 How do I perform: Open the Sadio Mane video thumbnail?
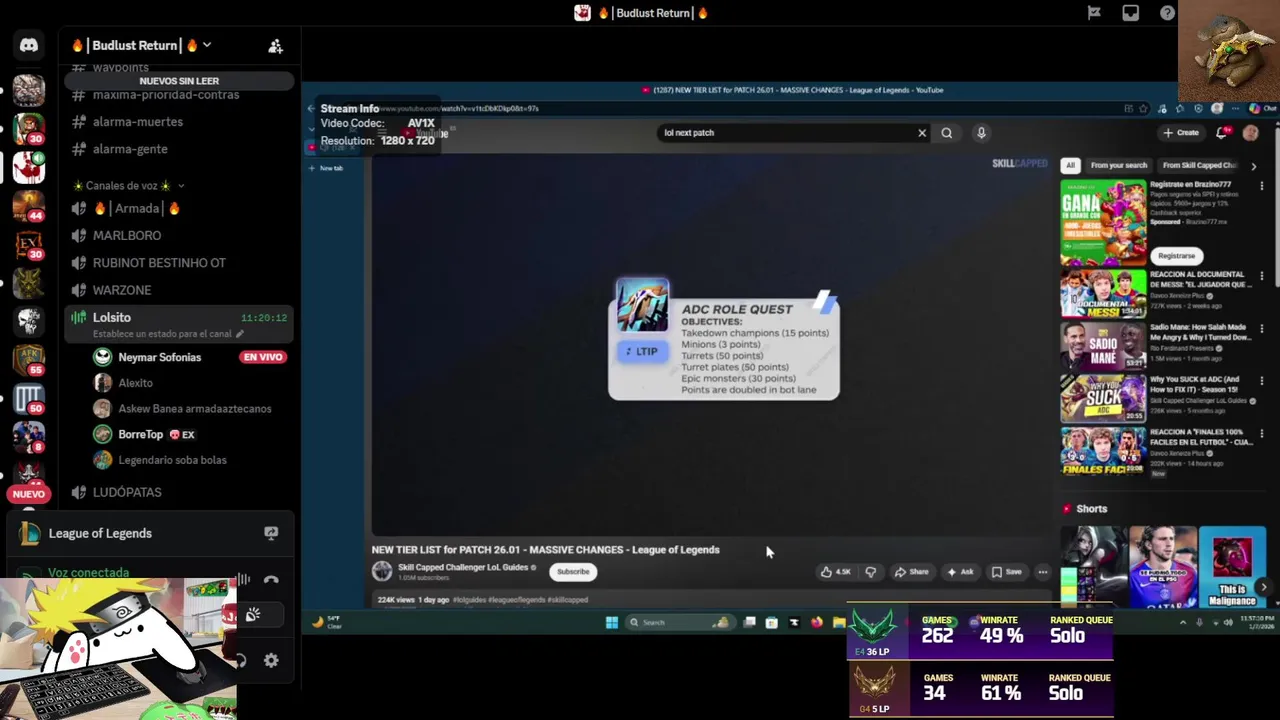pos(1103,346)
